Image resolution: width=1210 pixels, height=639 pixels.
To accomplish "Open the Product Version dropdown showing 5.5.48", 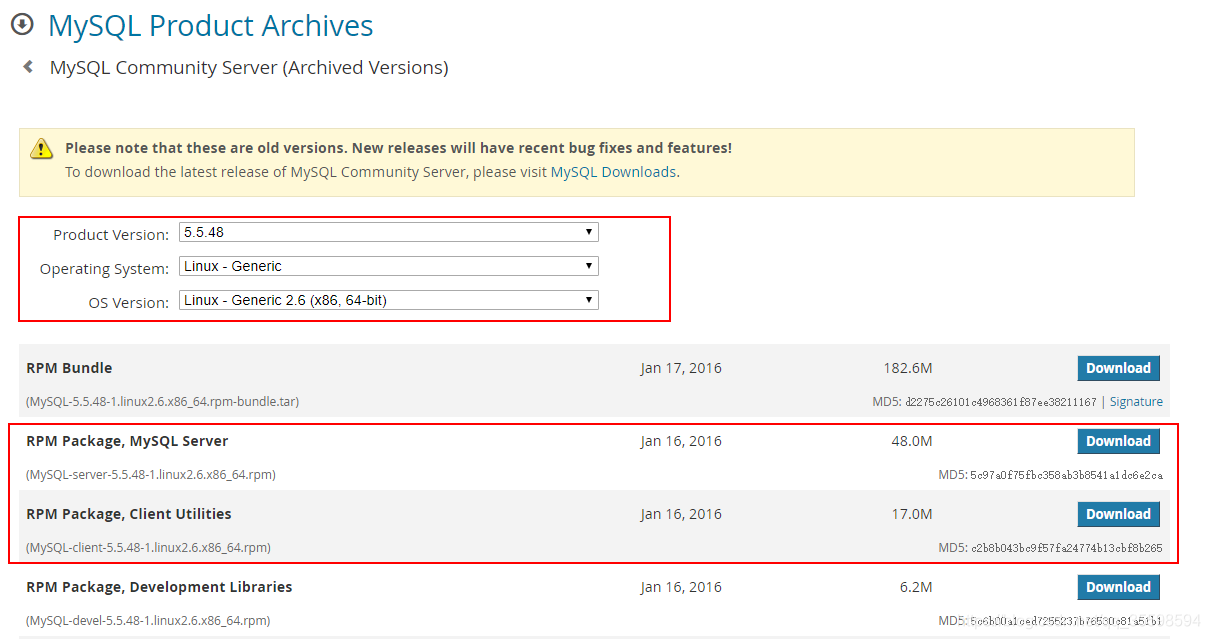I will click(x=389, y=232).
